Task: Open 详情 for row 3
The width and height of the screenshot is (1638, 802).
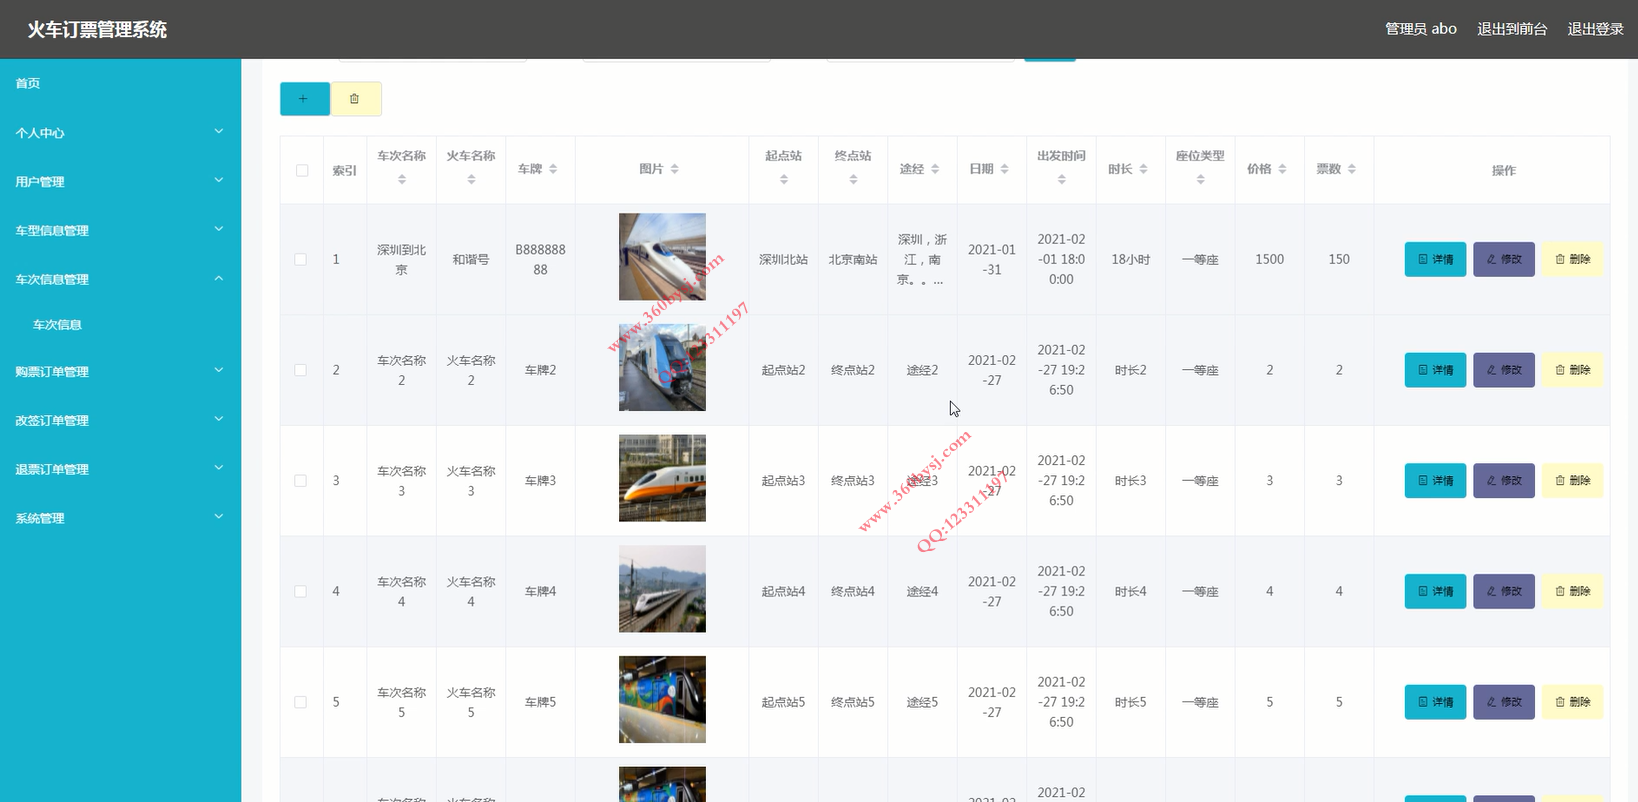Action: [1435, 481]
